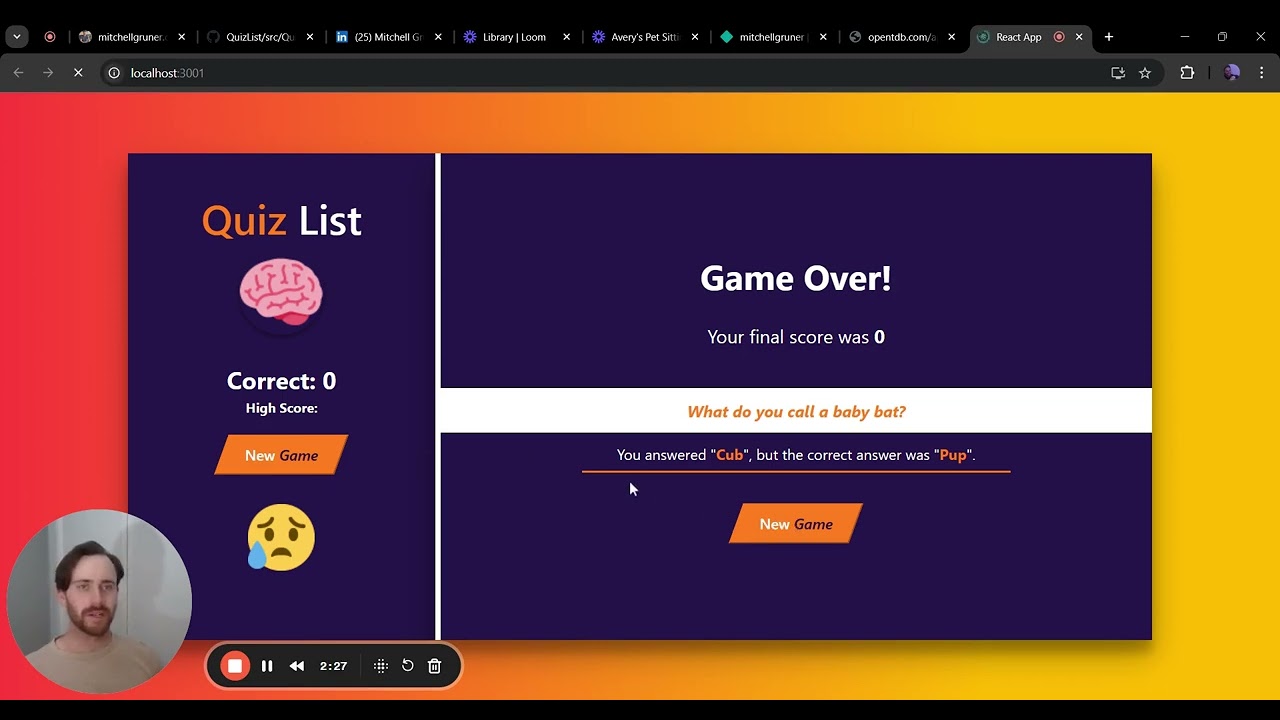Open a new browser tab
1280x720 pixels.
pyautogui.click(x=1108, y=37)
